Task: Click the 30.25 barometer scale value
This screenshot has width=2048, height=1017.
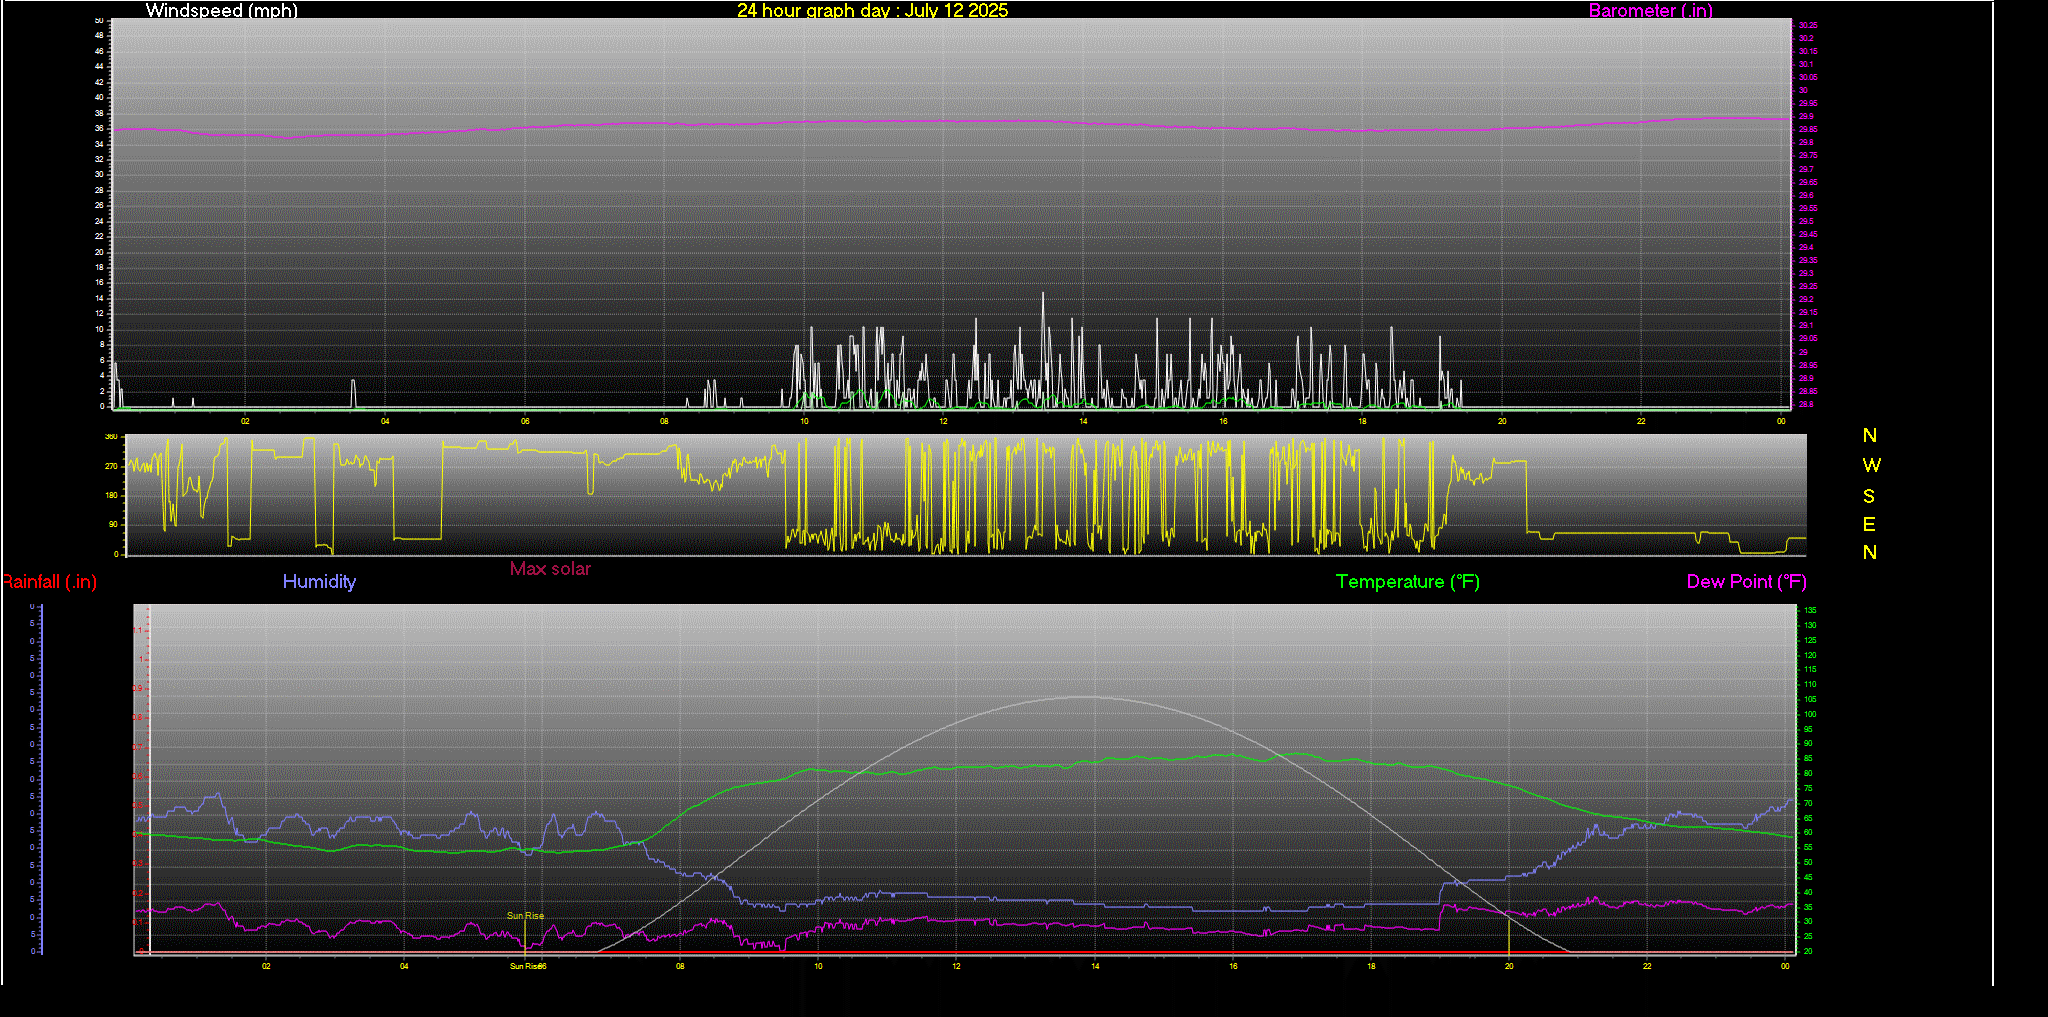Action: click(1808, 25)
